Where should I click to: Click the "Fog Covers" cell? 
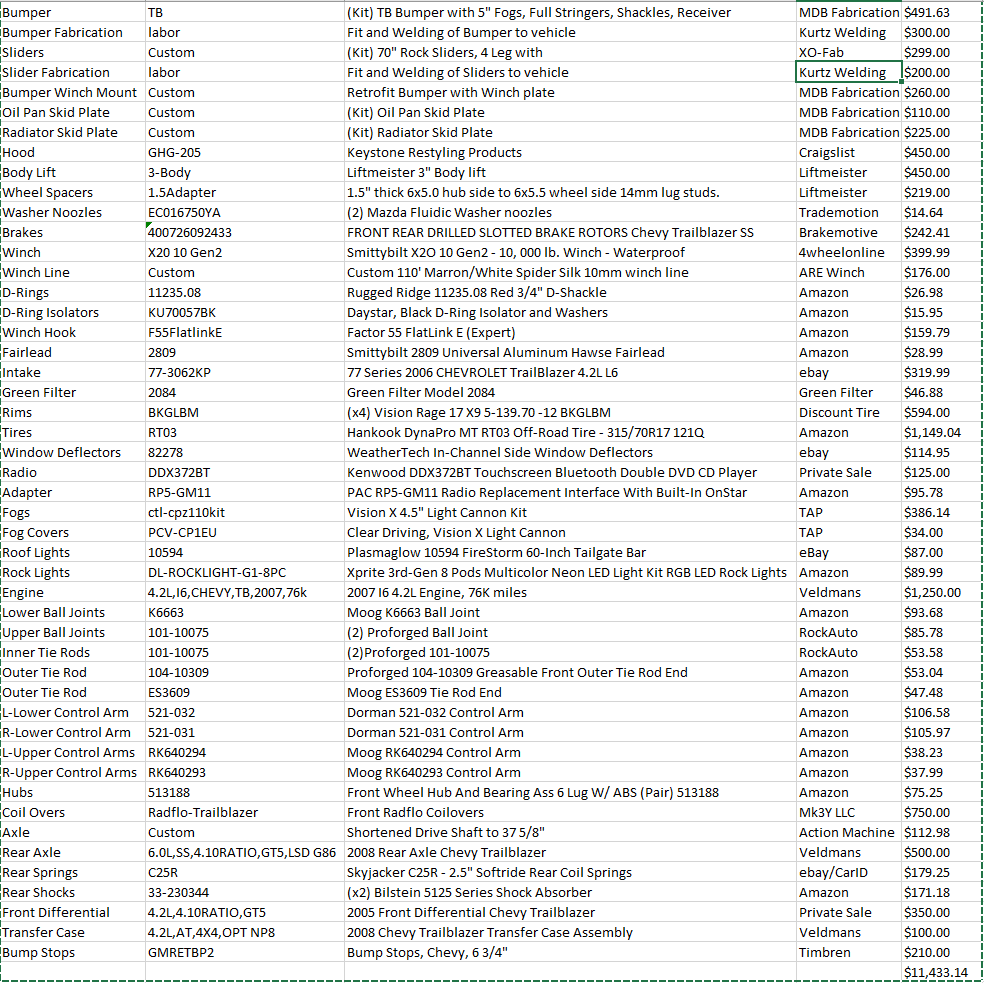(73, 532)
